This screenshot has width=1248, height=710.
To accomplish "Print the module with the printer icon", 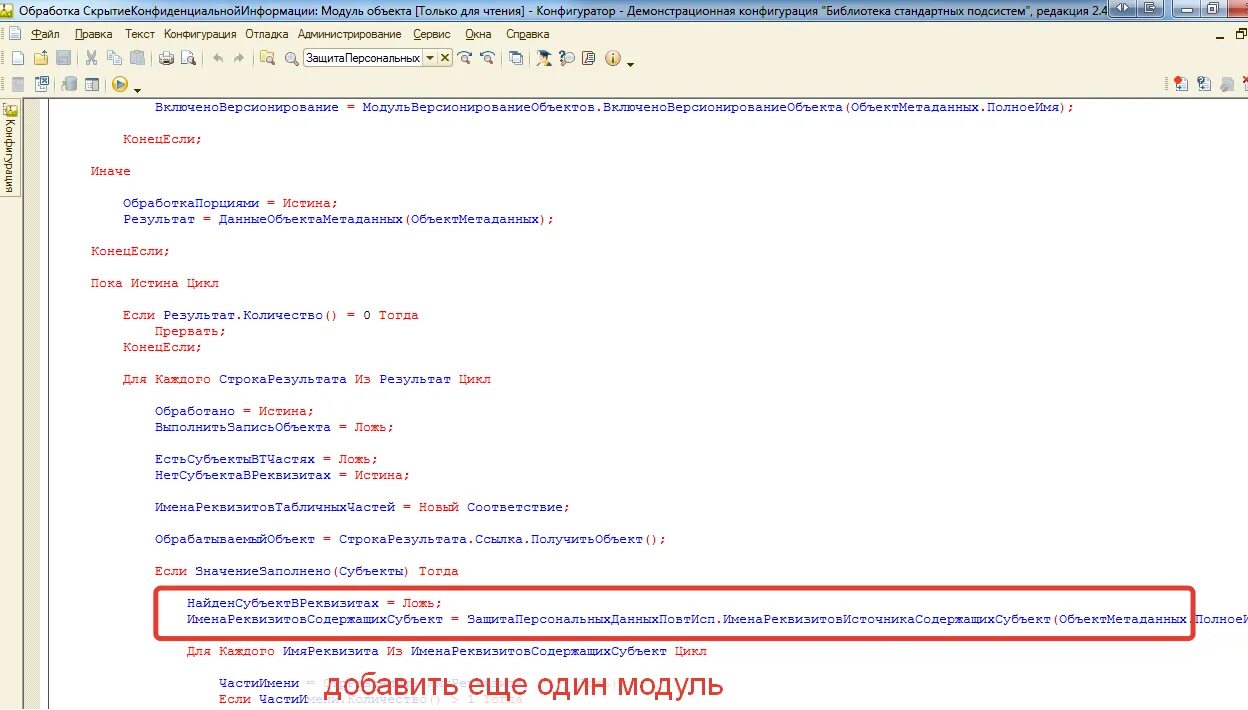I will (x=166, y=58).
